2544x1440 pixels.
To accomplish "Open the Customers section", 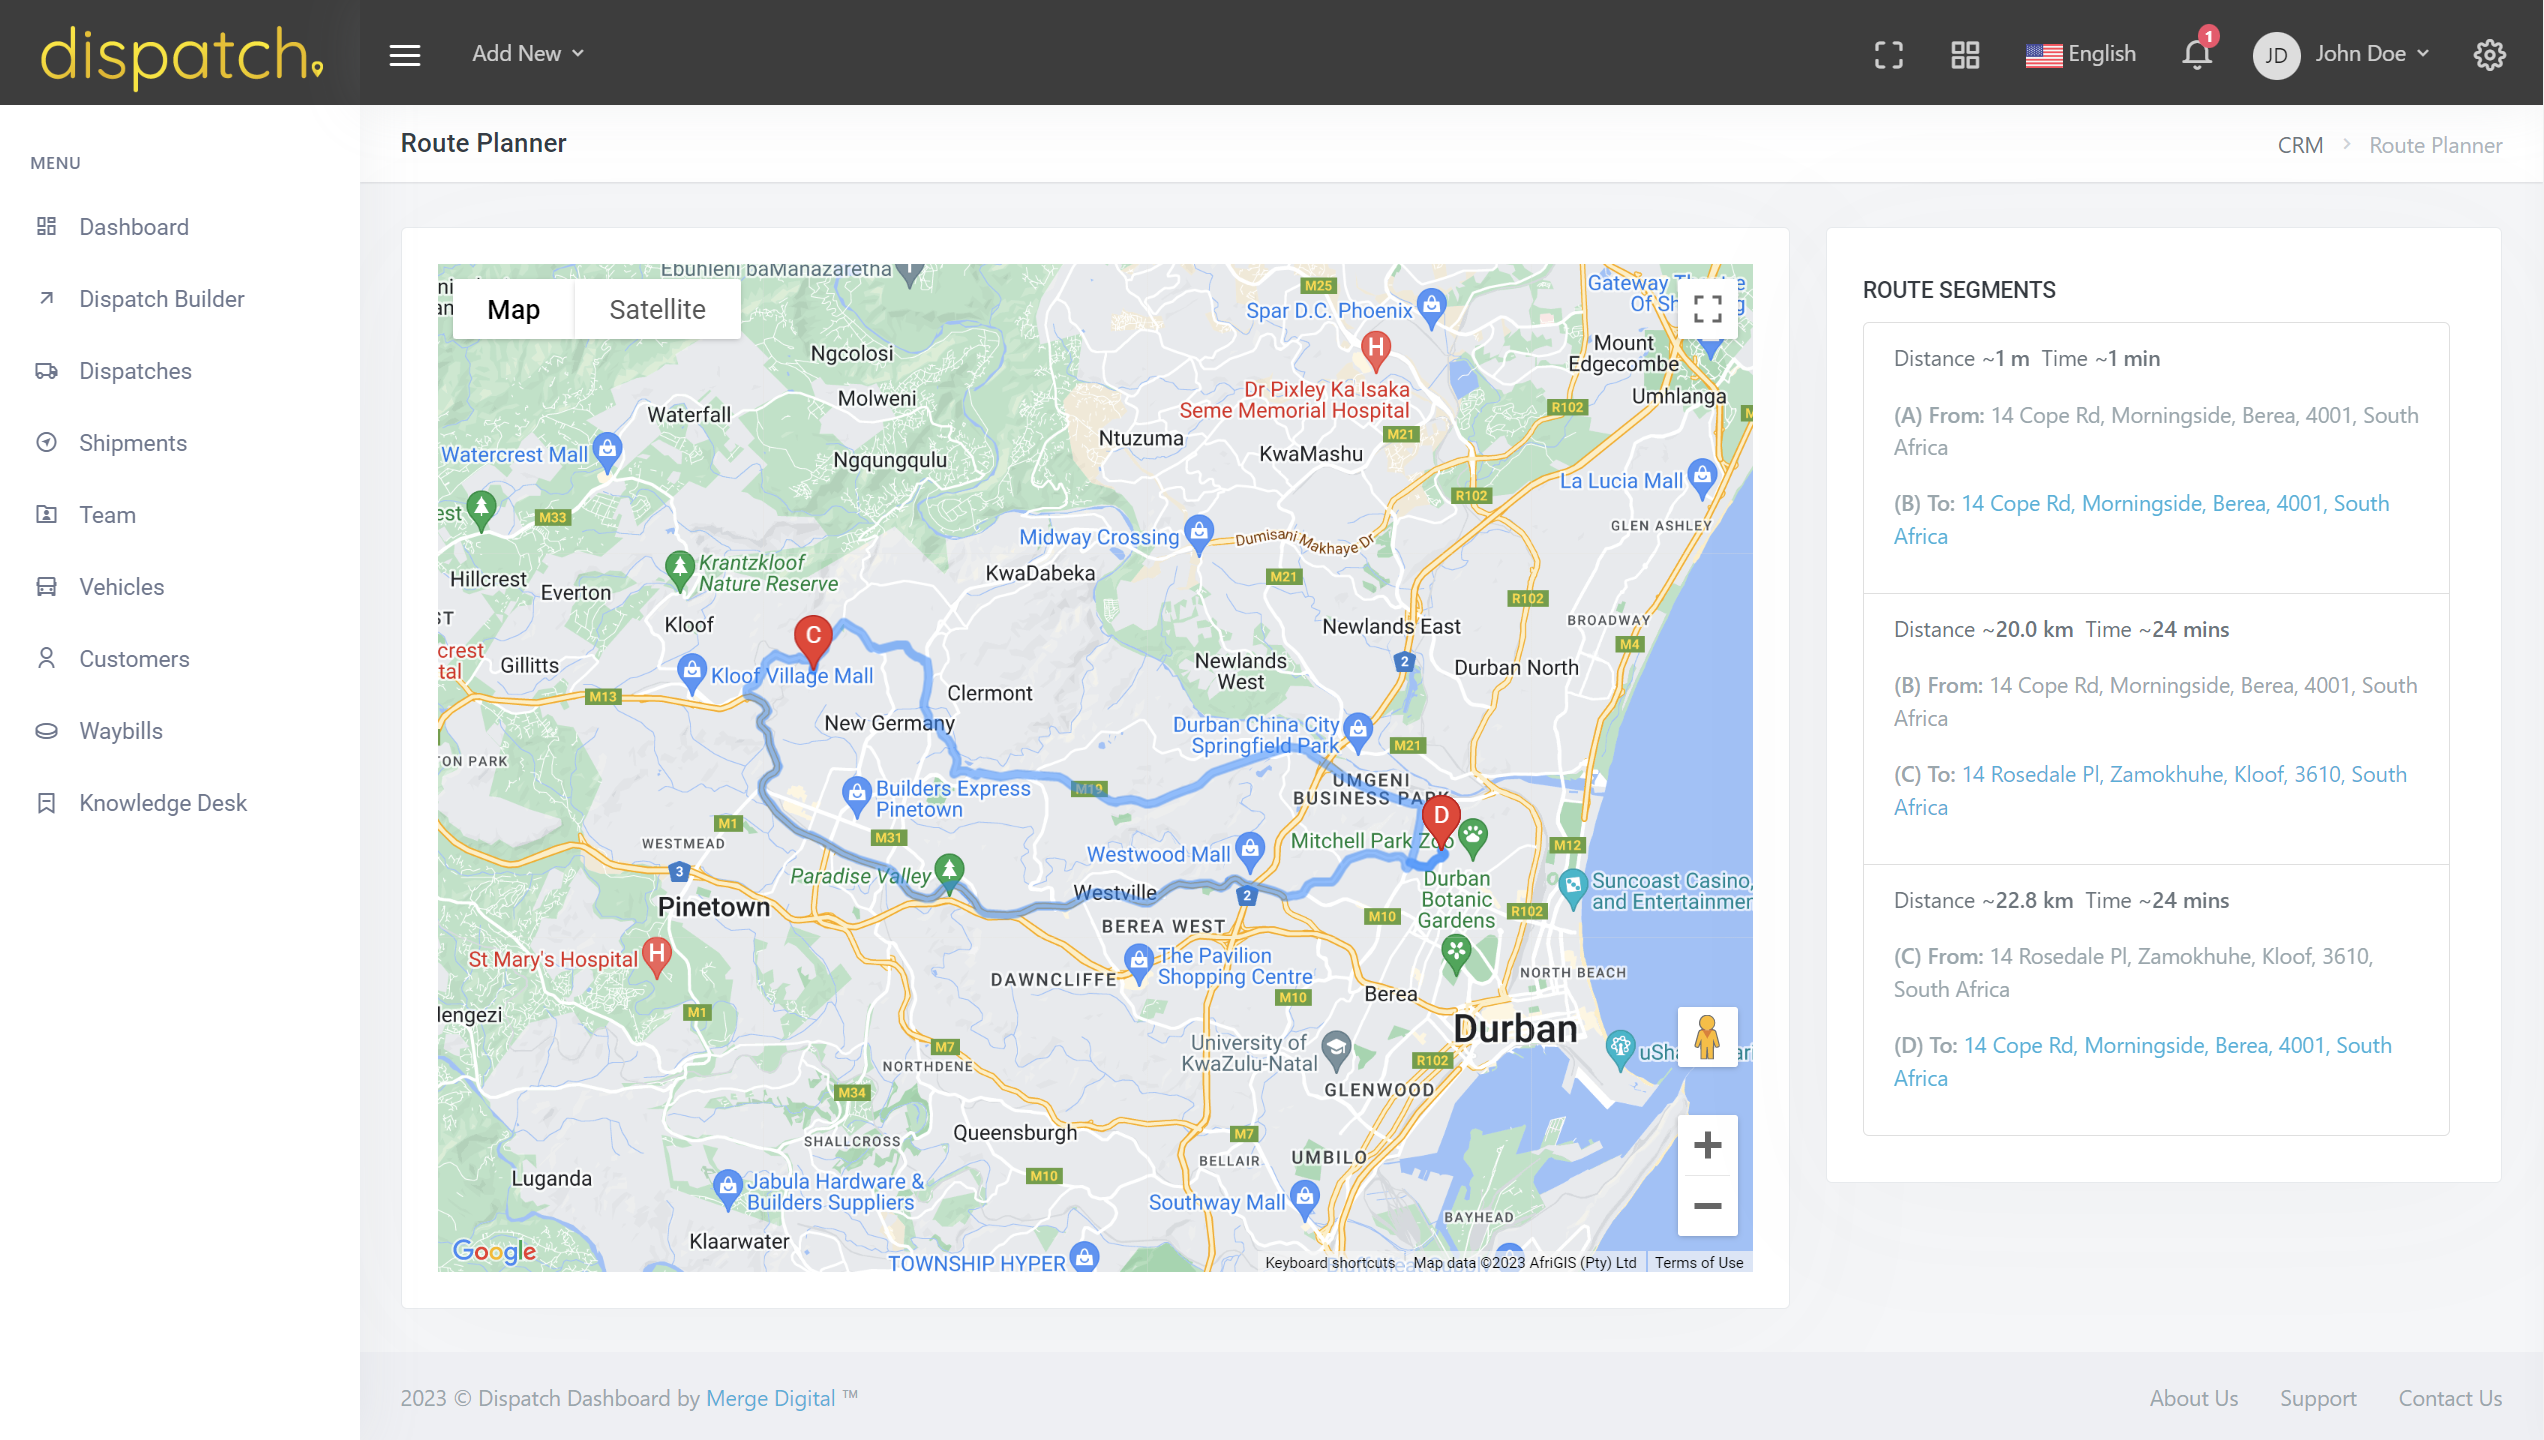I will point(134,658).
